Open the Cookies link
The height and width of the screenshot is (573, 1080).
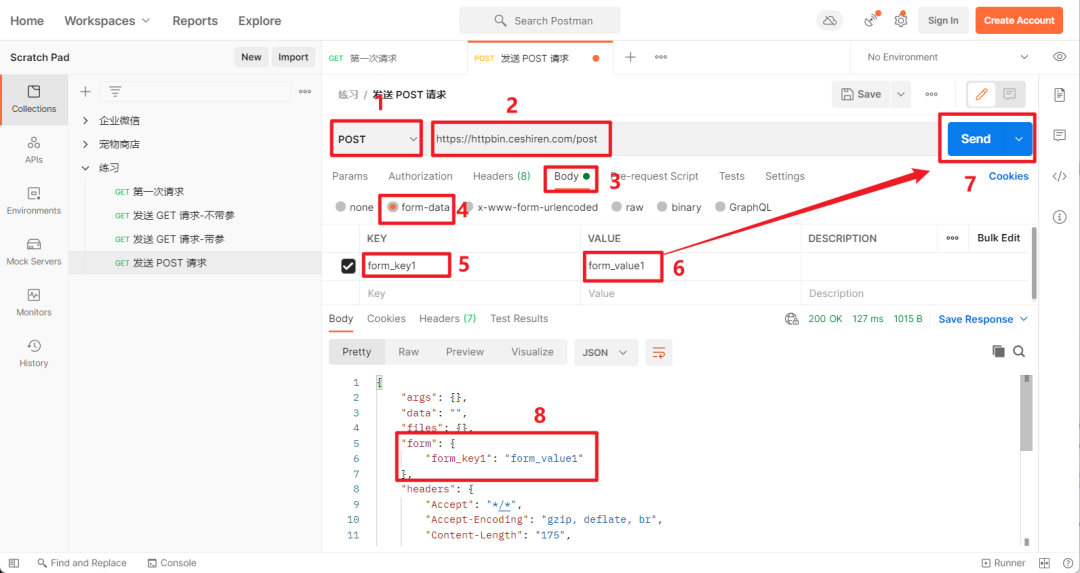pos(1008,176)
